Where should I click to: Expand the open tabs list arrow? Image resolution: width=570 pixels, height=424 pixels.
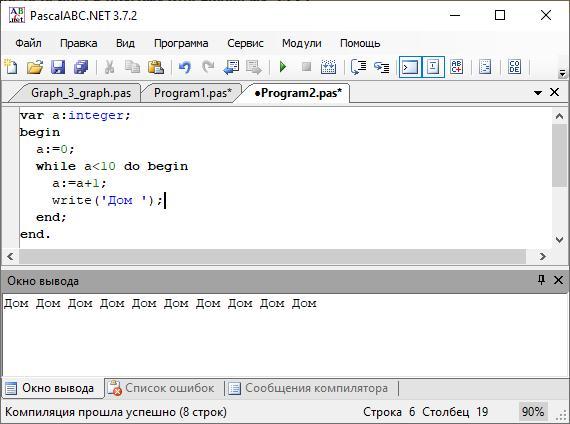[538, 93]
